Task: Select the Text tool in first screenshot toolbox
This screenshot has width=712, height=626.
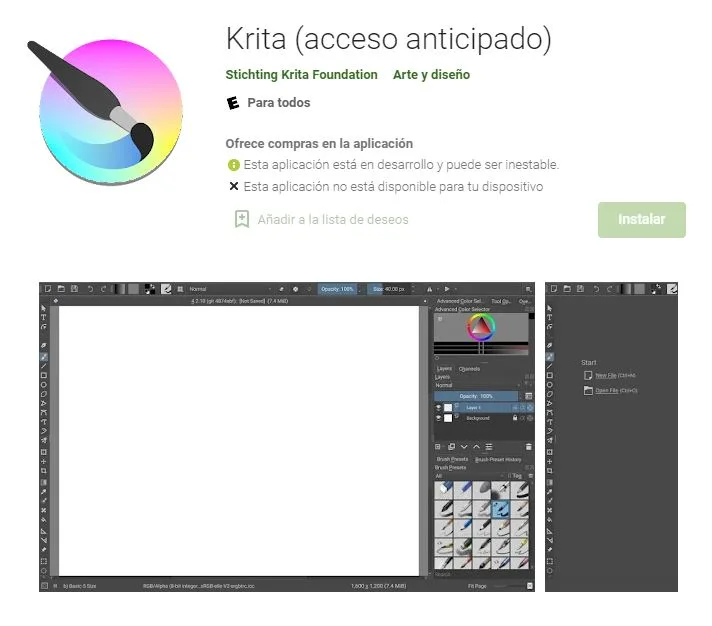Action: point(44,317)
